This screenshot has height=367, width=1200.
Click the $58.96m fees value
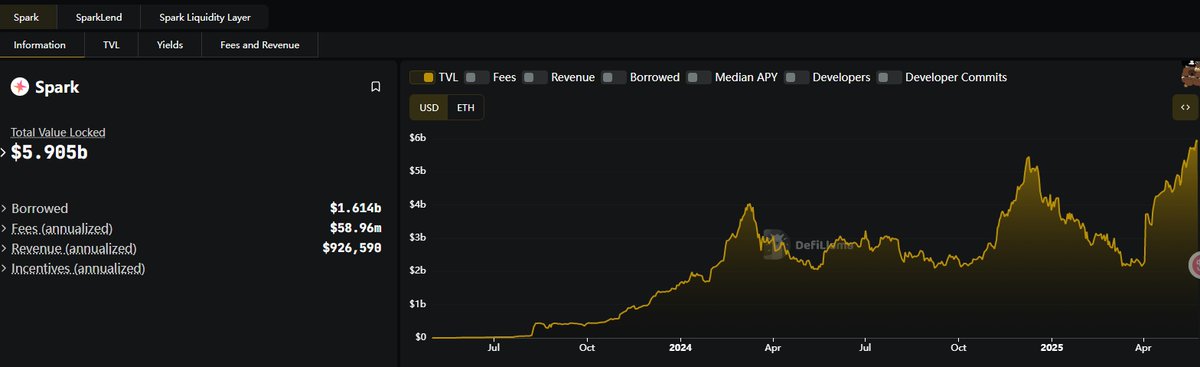[355, 228]
